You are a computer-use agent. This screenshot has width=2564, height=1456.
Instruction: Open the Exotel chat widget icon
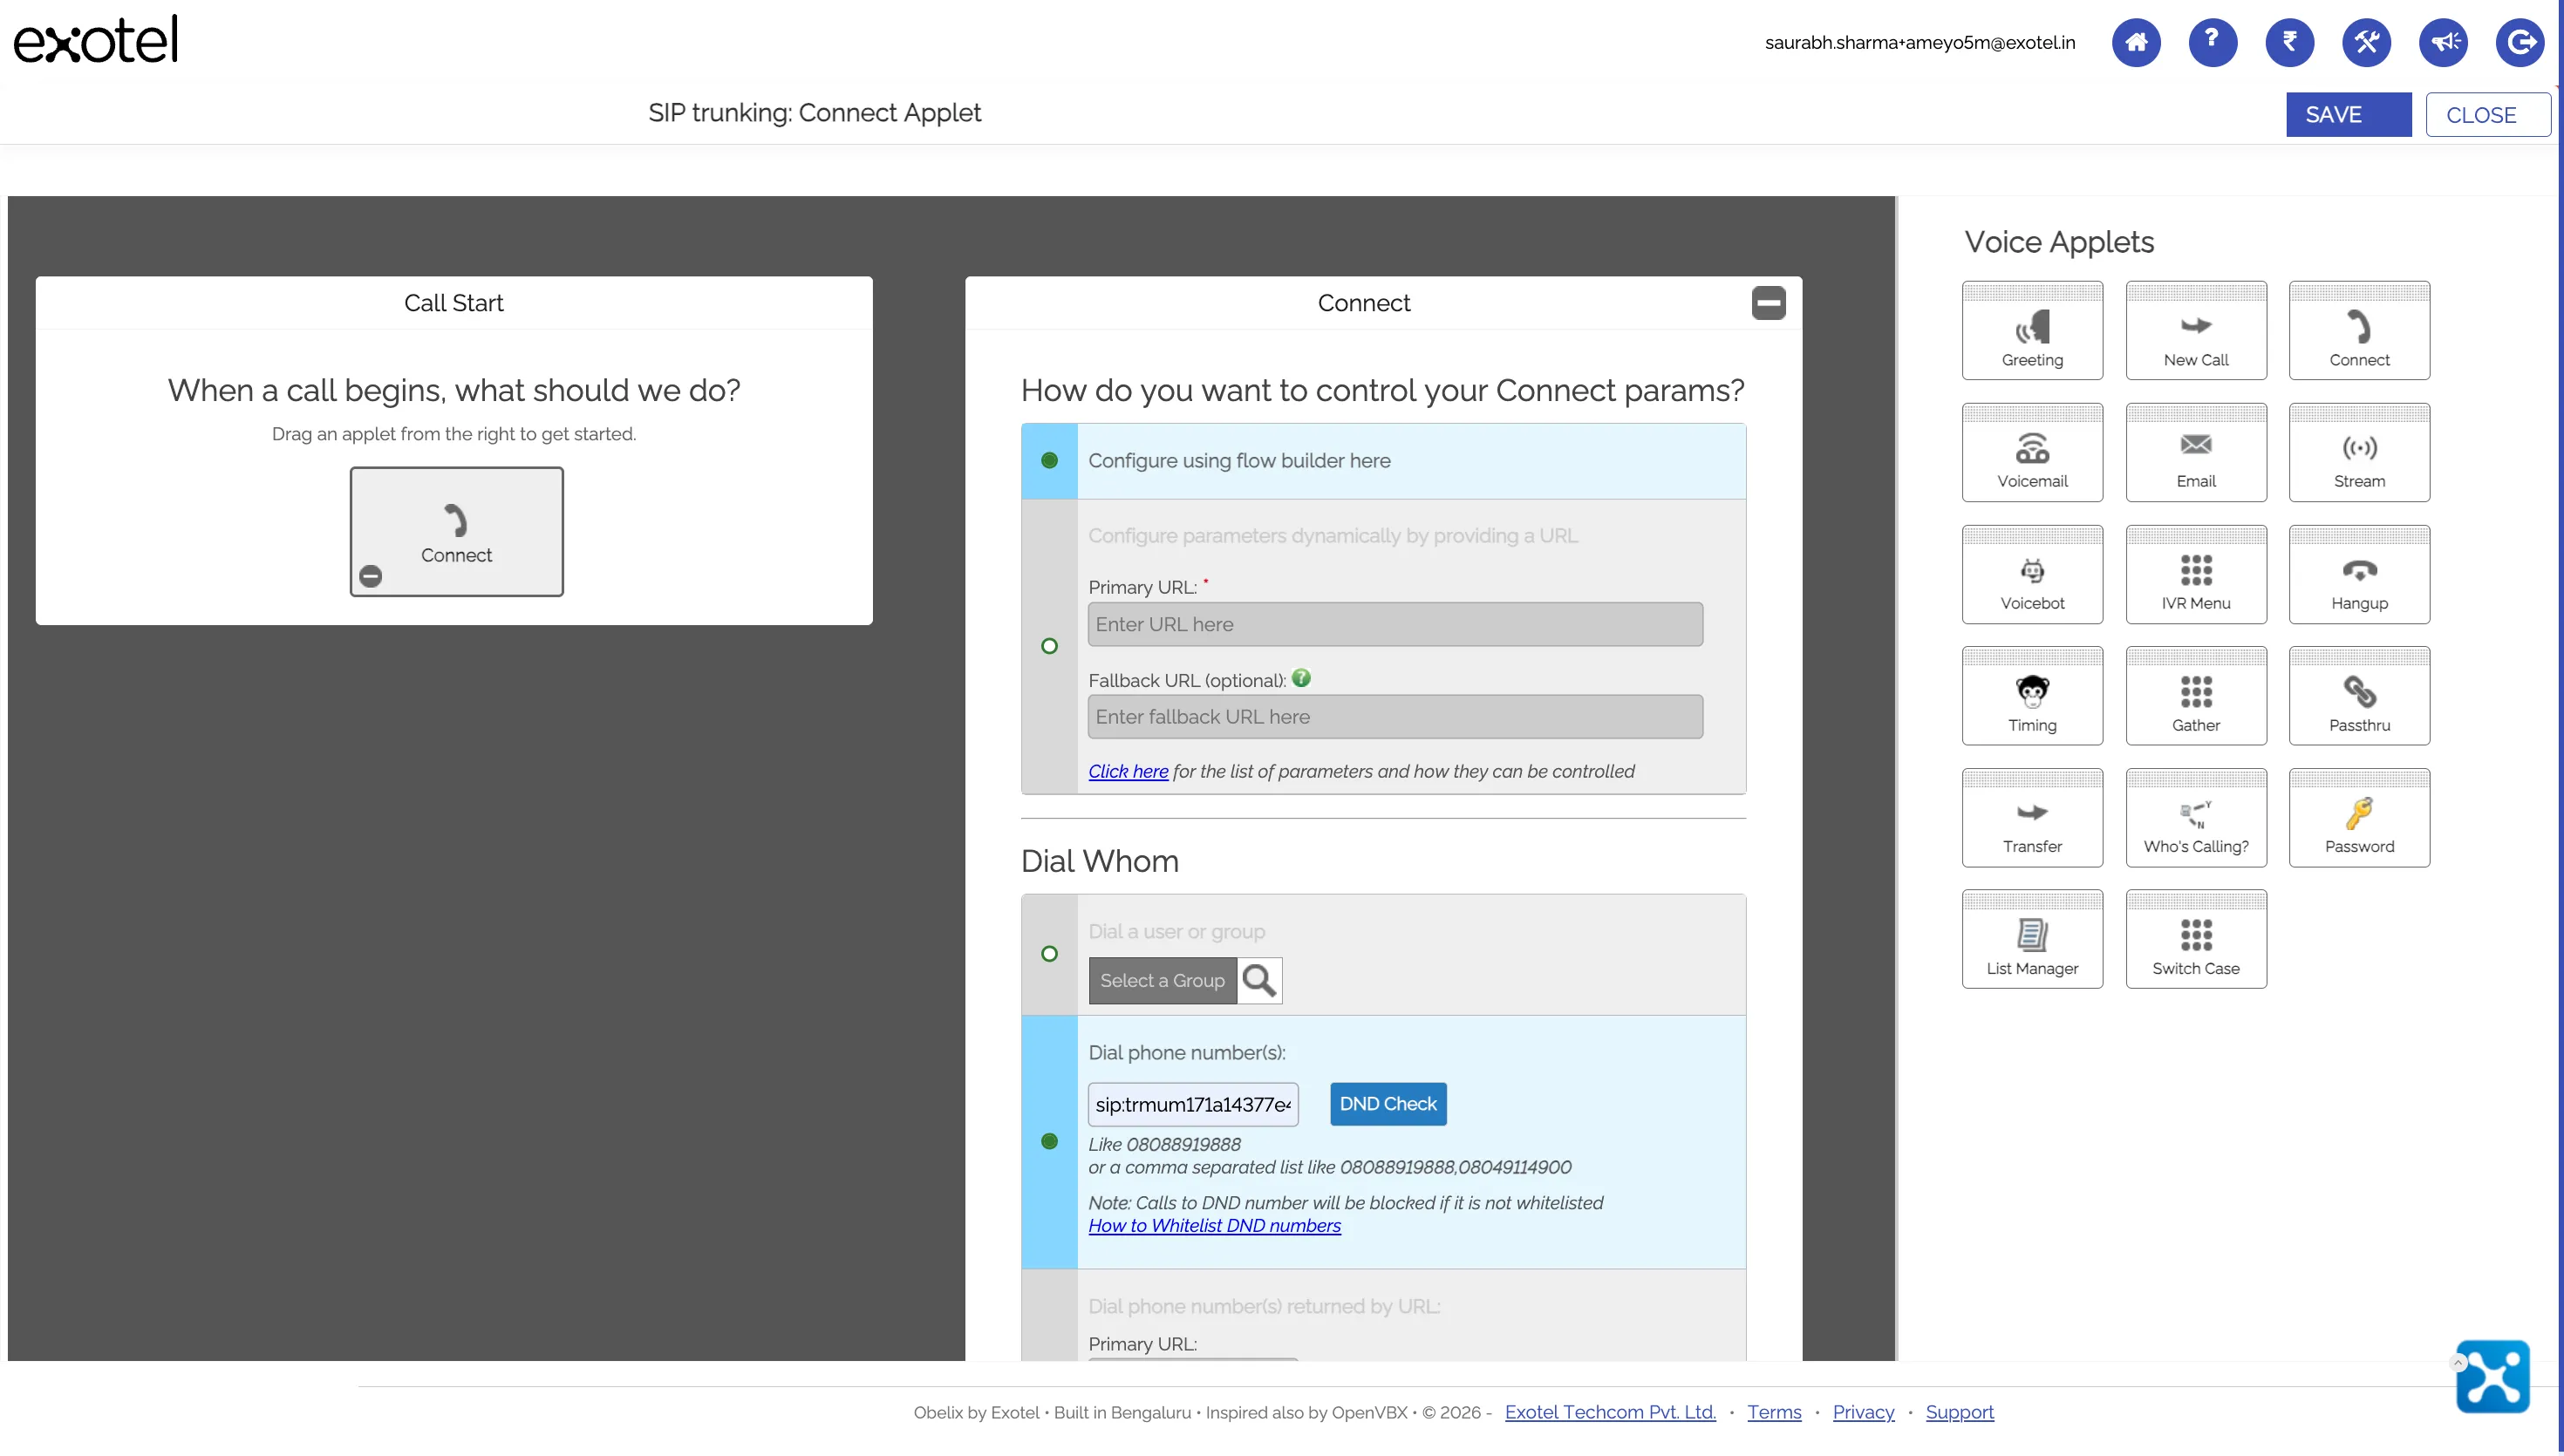[x=2492, y=1377]
